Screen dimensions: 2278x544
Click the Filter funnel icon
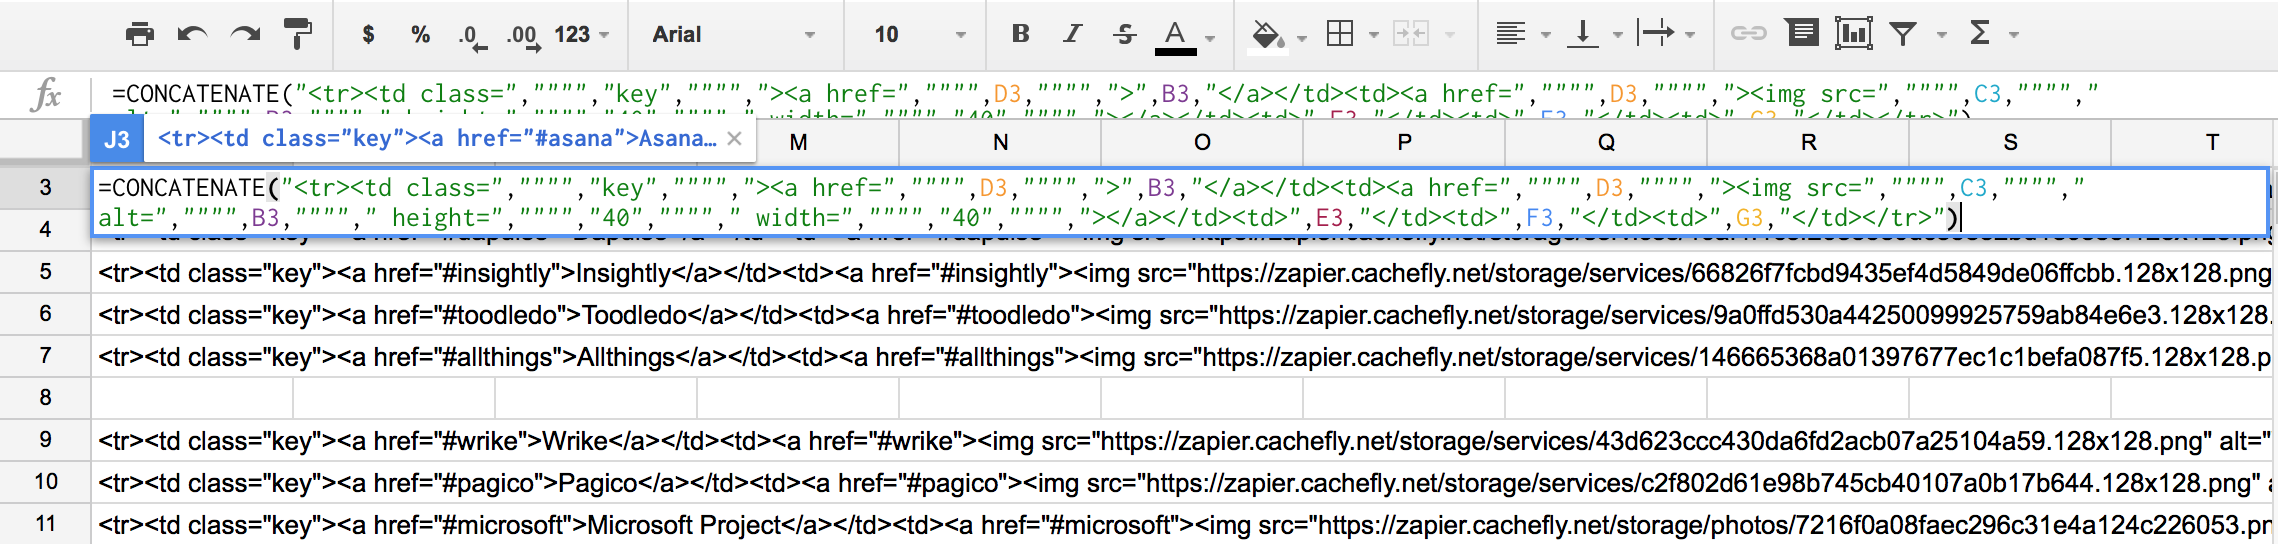tap(1903, 35)
